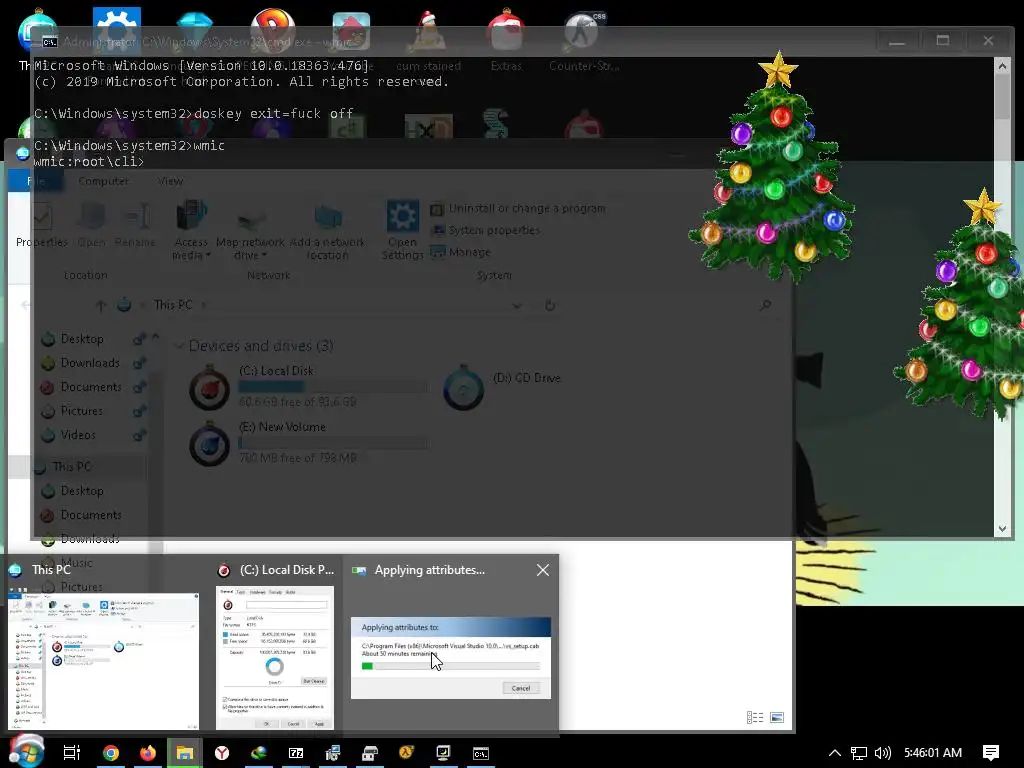Open Task View from the taskbar
The image size is (1024, 768).
pos(72,753)
